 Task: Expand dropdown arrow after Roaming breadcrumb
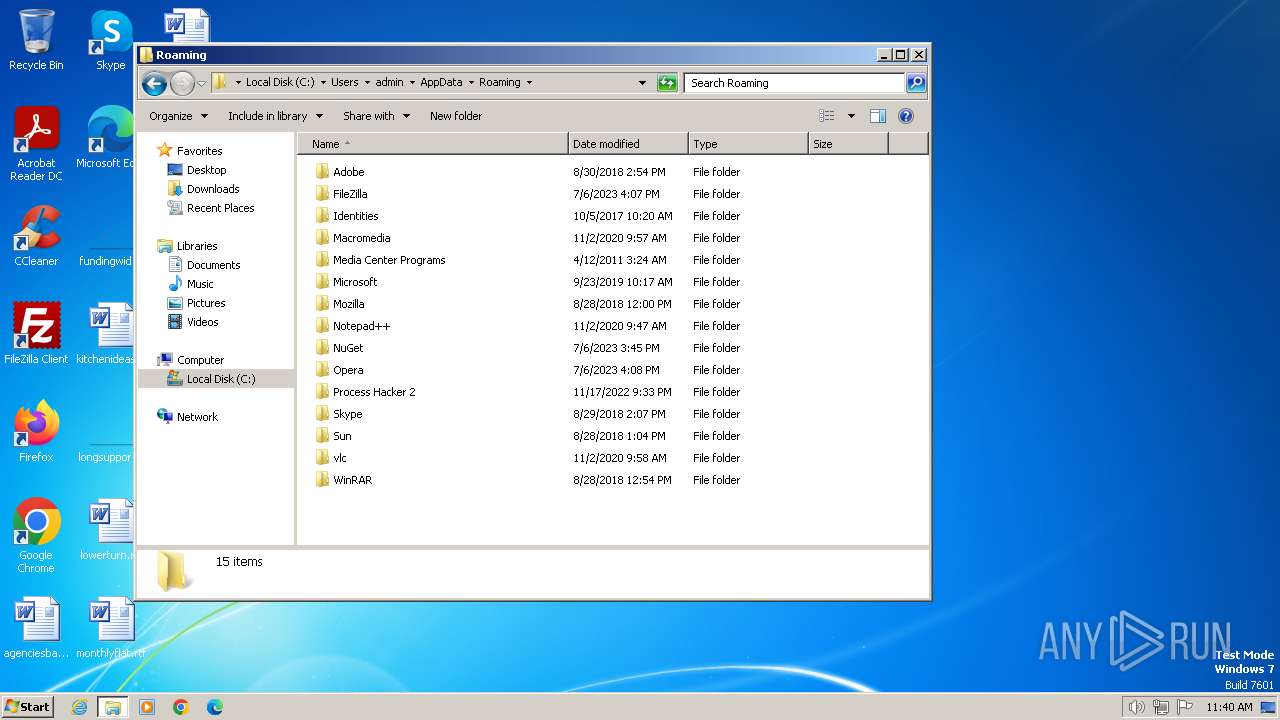pos(529,83)
